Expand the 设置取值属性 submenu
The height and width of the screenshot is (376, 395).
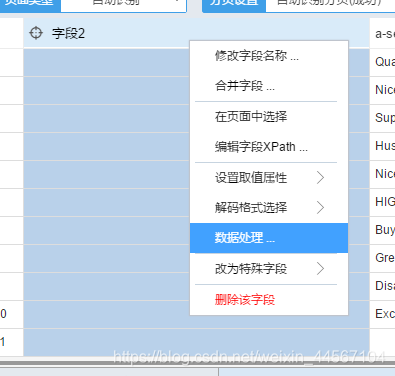269,178
